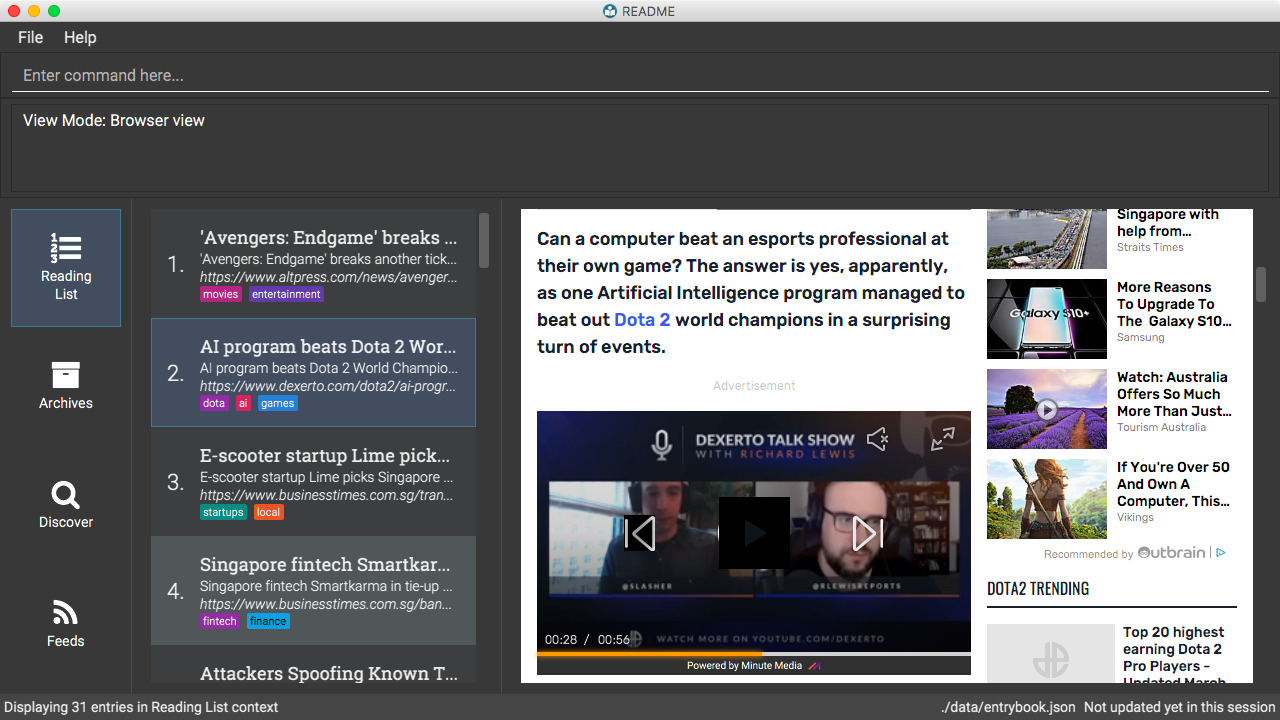The image size is (1280, 720).
Task: Open the Samsung Galaxy S10 ad thumbnail
Action: (1047, 318)
